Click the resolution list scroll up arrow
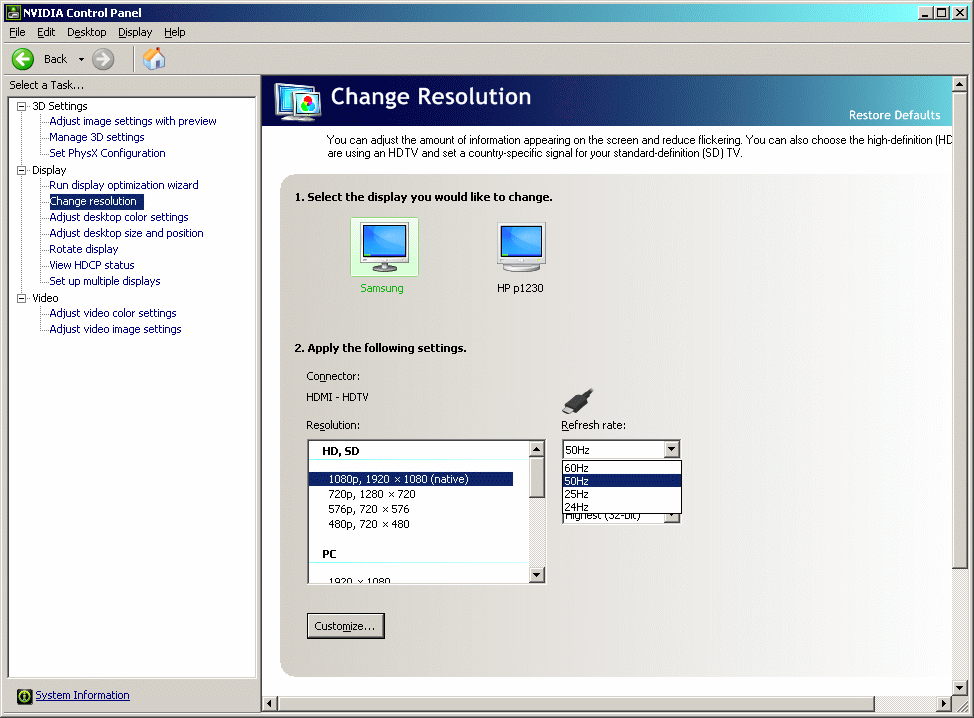This screenshot has height=718, width=974. tap(537, 448)
